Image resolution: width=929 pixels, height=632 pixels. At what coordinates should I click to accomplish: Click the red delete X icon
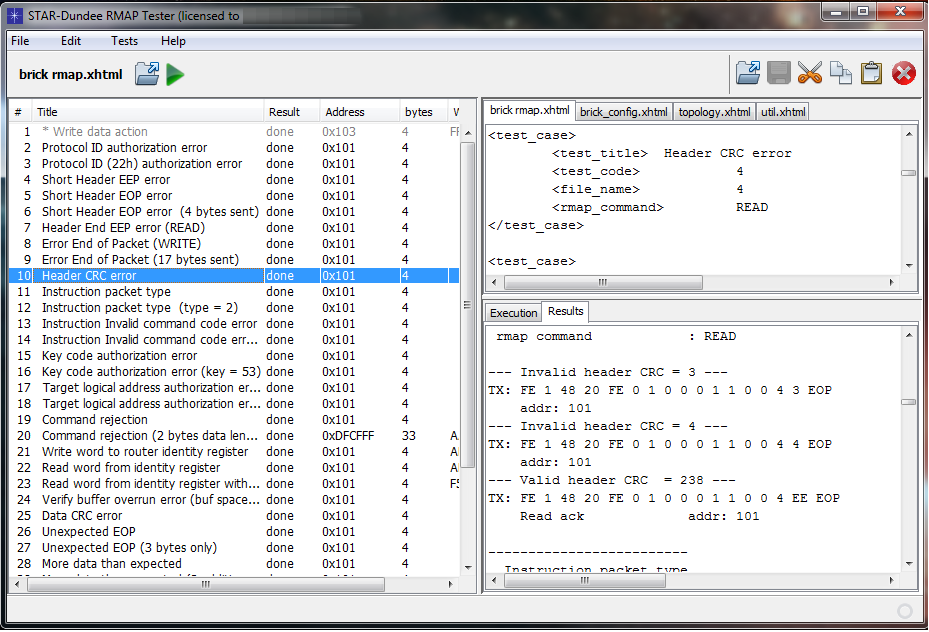903,73
